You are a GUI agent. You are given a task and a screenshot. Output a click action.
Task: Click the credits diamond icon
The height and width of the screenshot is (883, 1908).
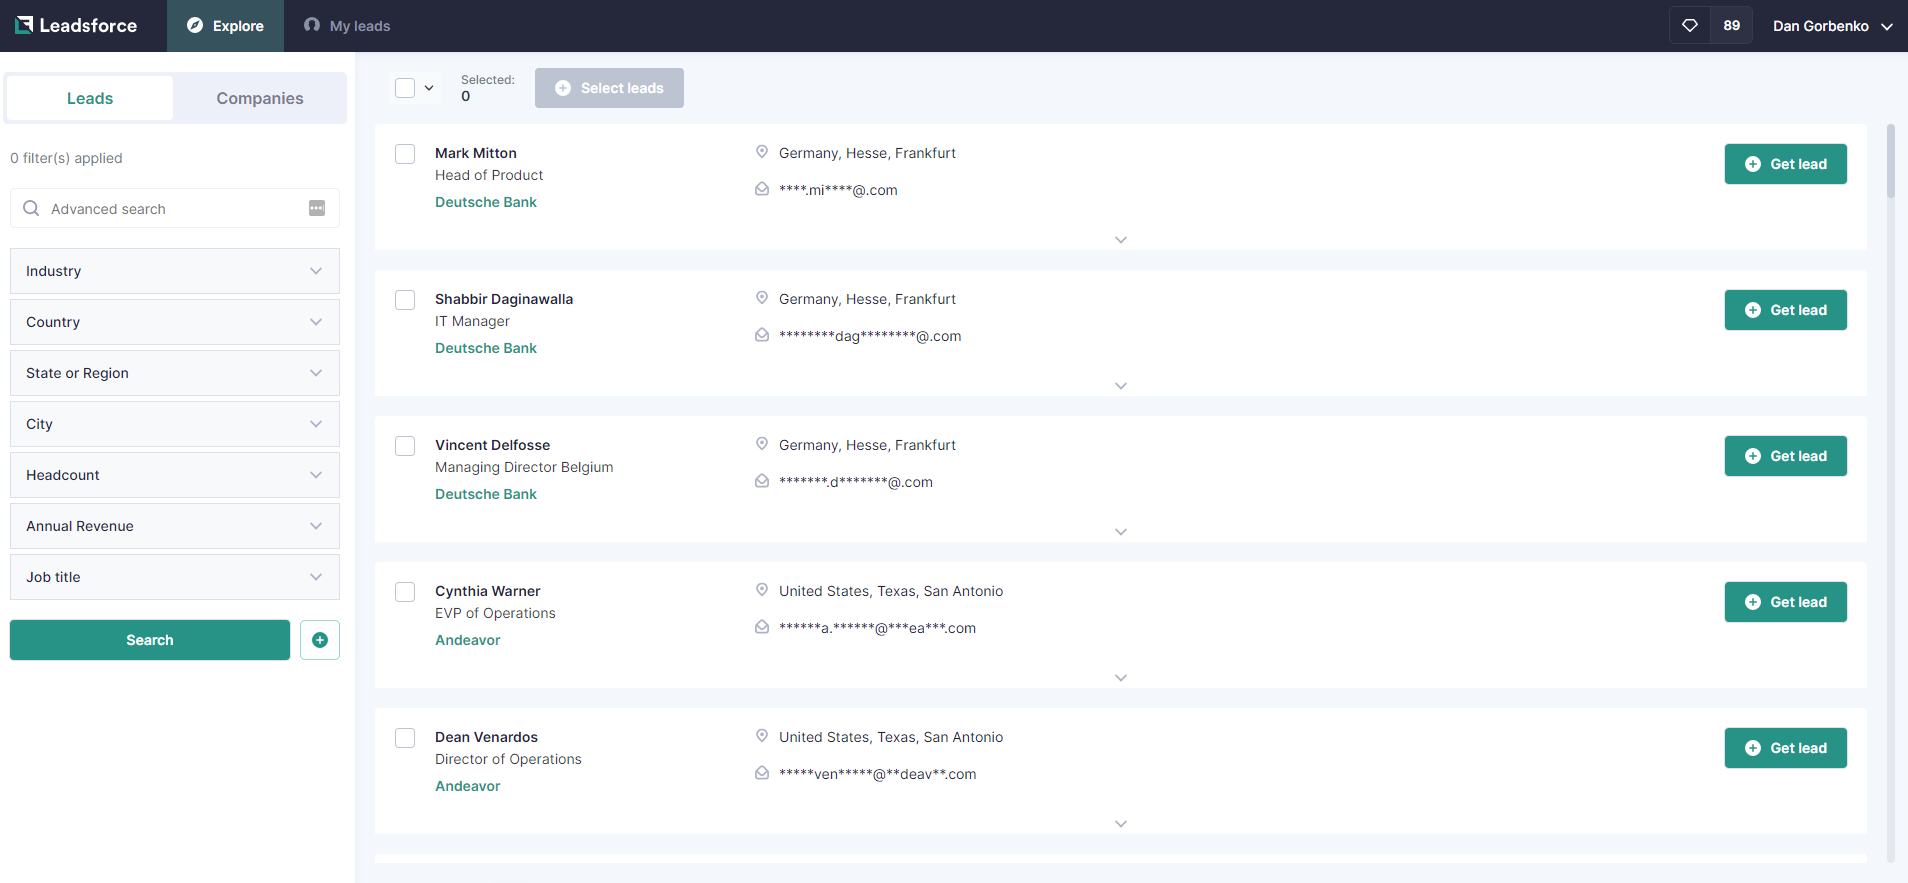[1690, 26]
